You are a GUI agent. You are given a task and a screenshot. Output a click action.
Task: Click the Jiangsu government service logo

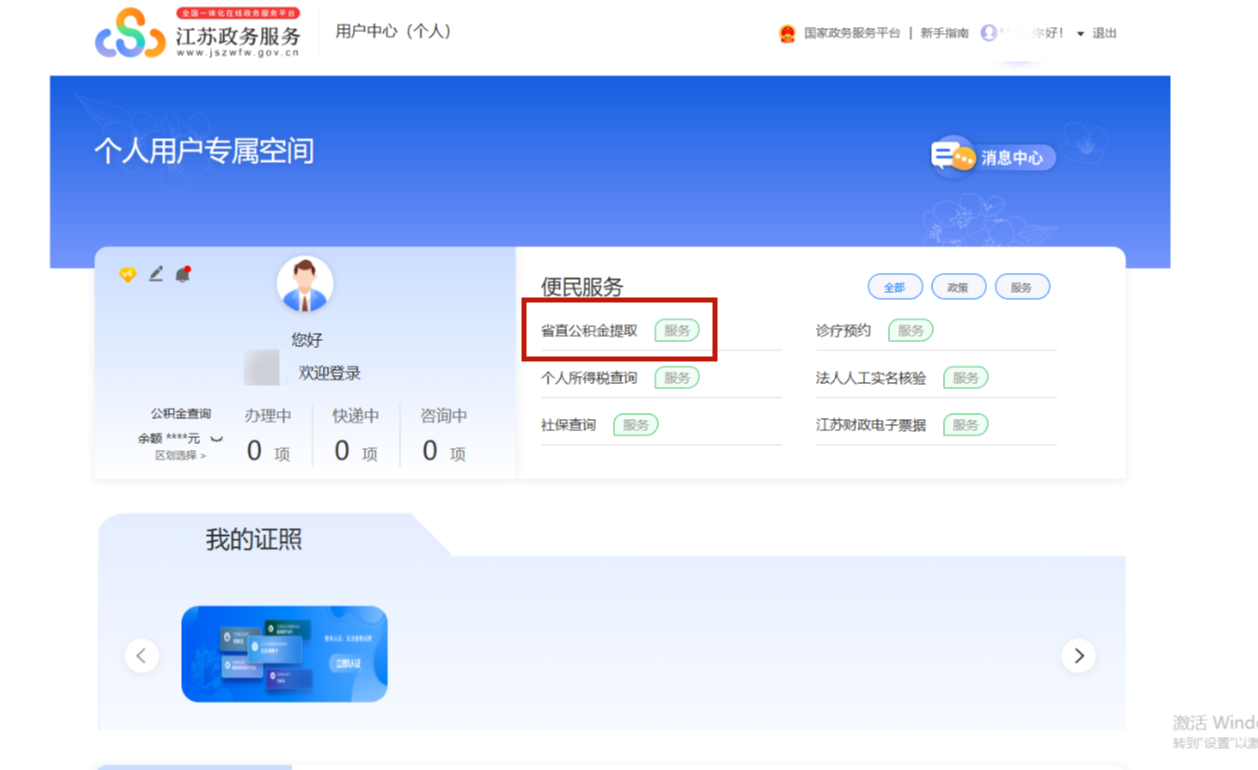198,34
